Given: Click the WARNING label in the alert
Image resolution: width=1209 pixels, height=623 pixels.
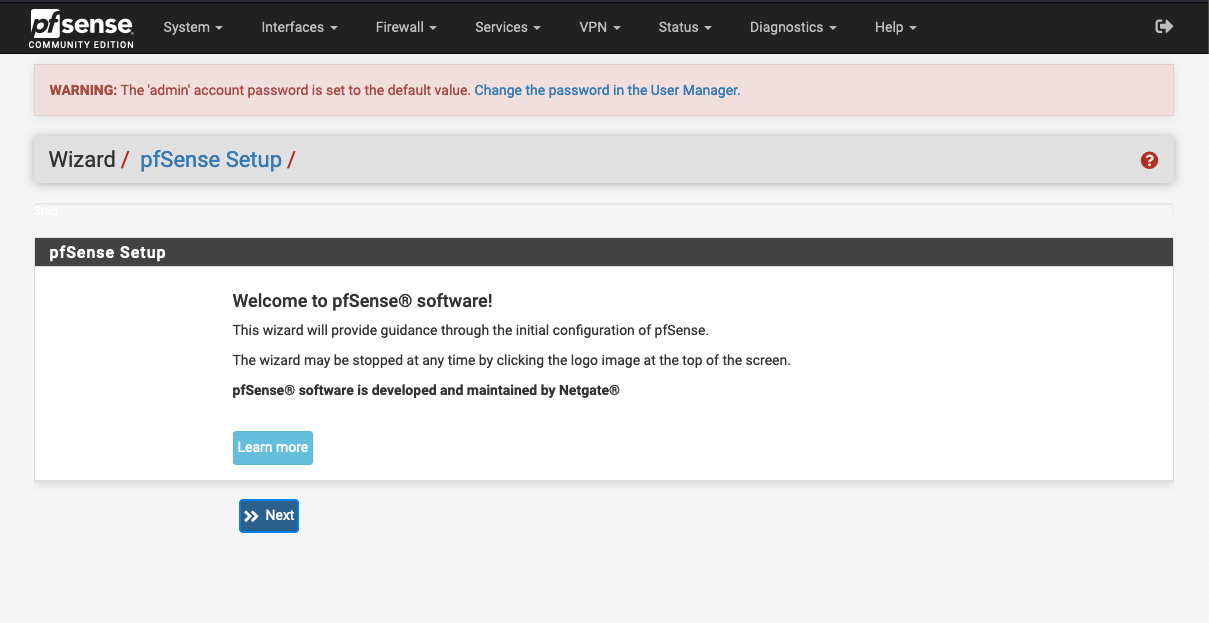Looking at the screenshot, I should tap(83, 90).
